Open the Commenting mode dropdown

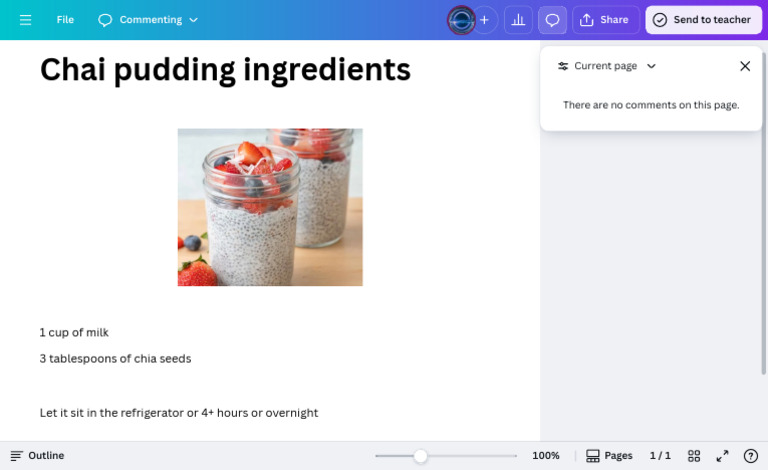(x=148, y=20)
